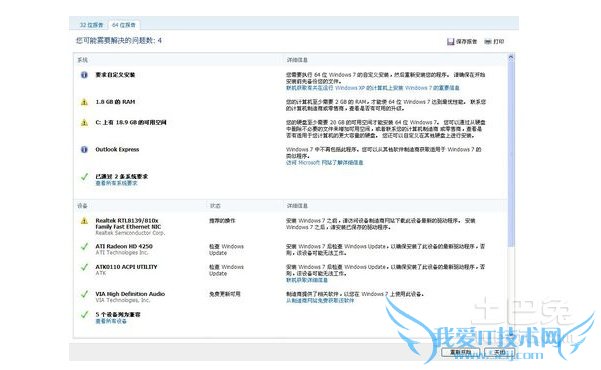The height and width of the screenshot is (370, 601).
Task: Click green check beside VIA High Definition Audio
Action: pyautogui.click(x=84, y=294)
